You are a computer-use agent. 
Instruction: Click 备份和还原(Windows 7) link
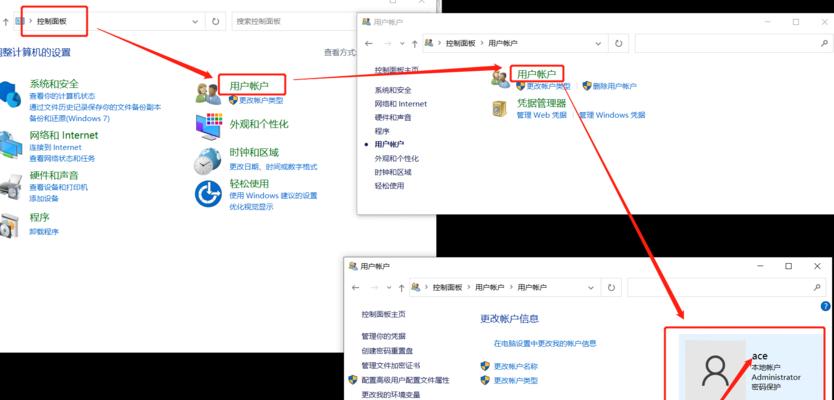[69, 118]
